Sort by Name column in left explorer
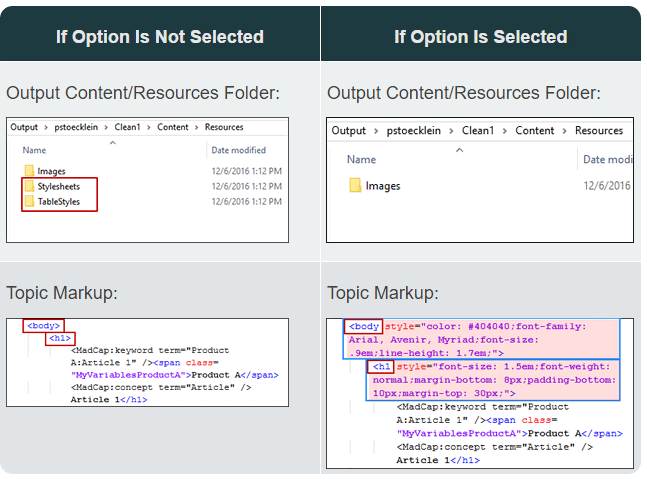 pos(34,150)
